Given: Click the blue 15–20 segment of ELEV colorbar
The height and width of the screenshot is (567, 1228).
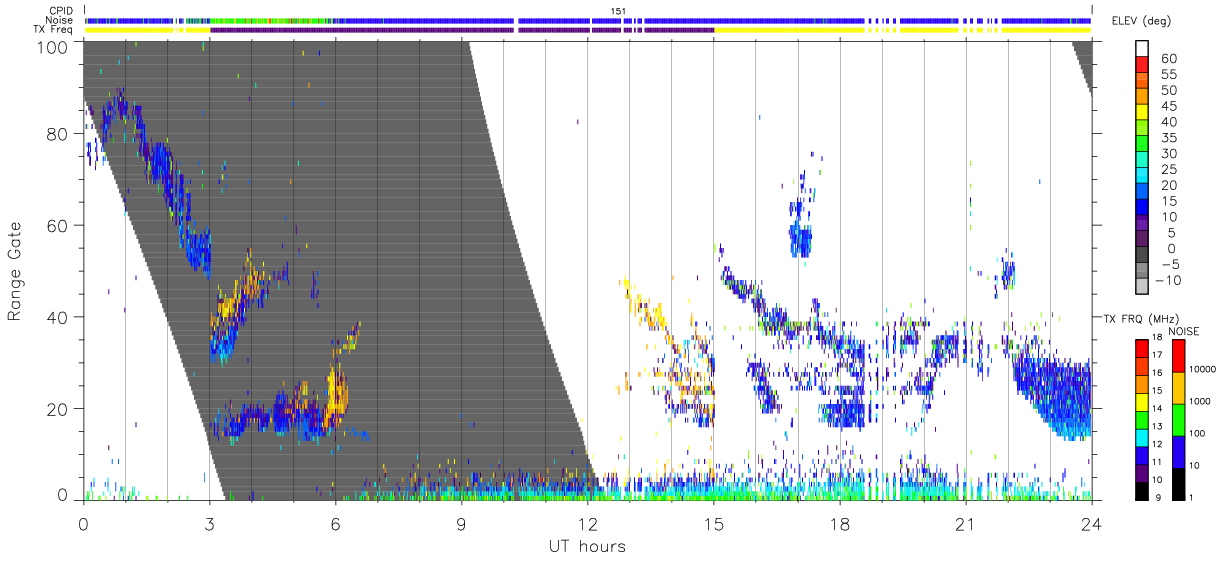Looking at the screenshot, I should [x=1144, y=193].
